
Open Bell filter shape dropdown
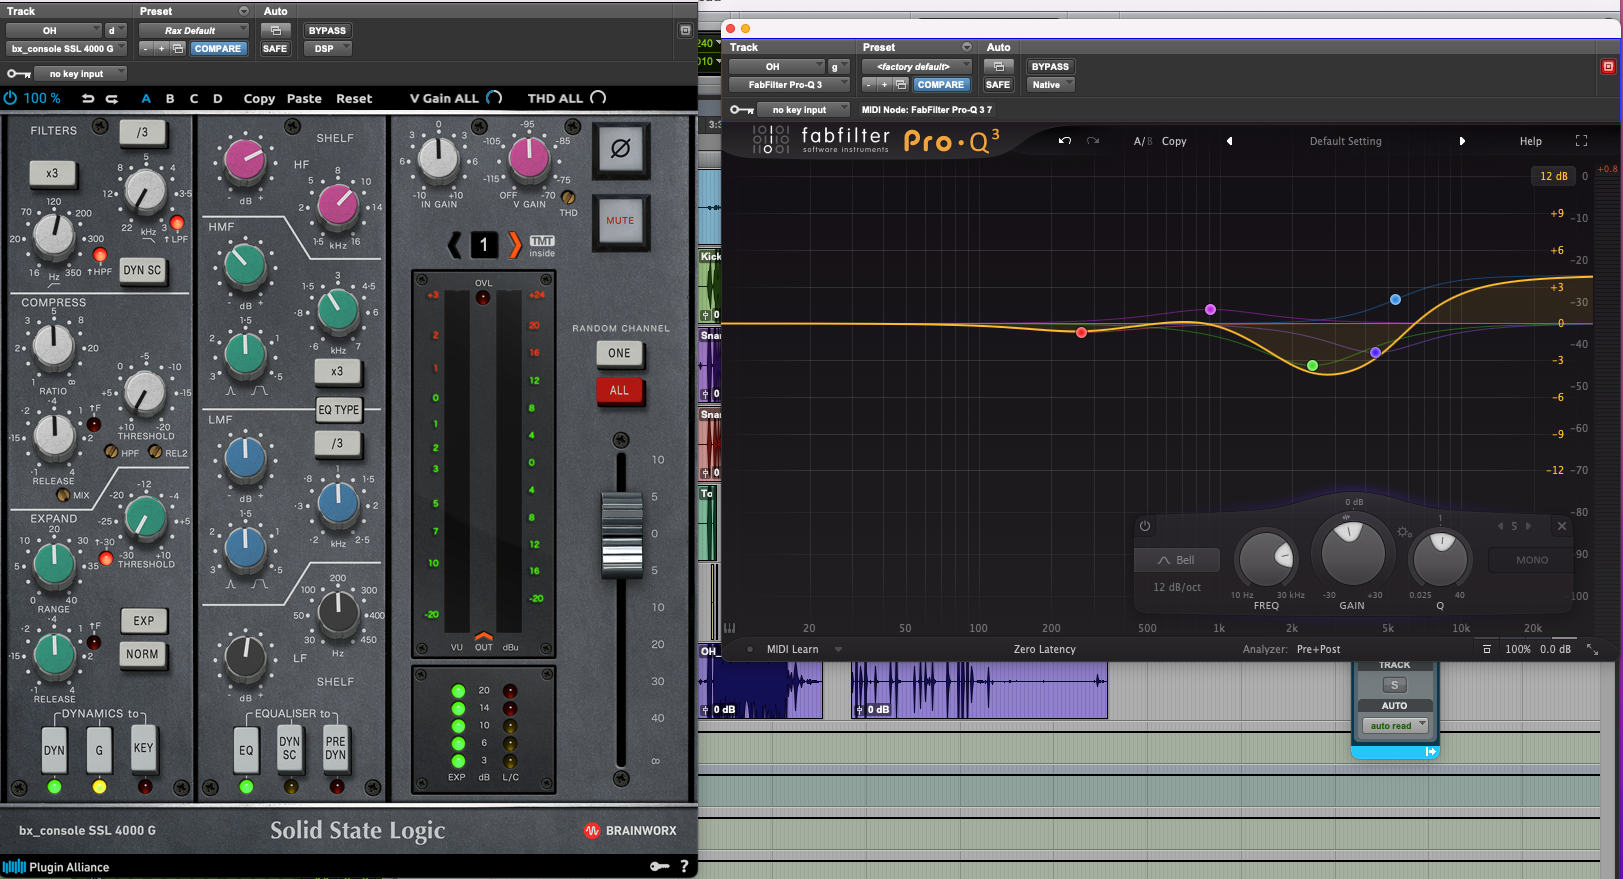1177,560
